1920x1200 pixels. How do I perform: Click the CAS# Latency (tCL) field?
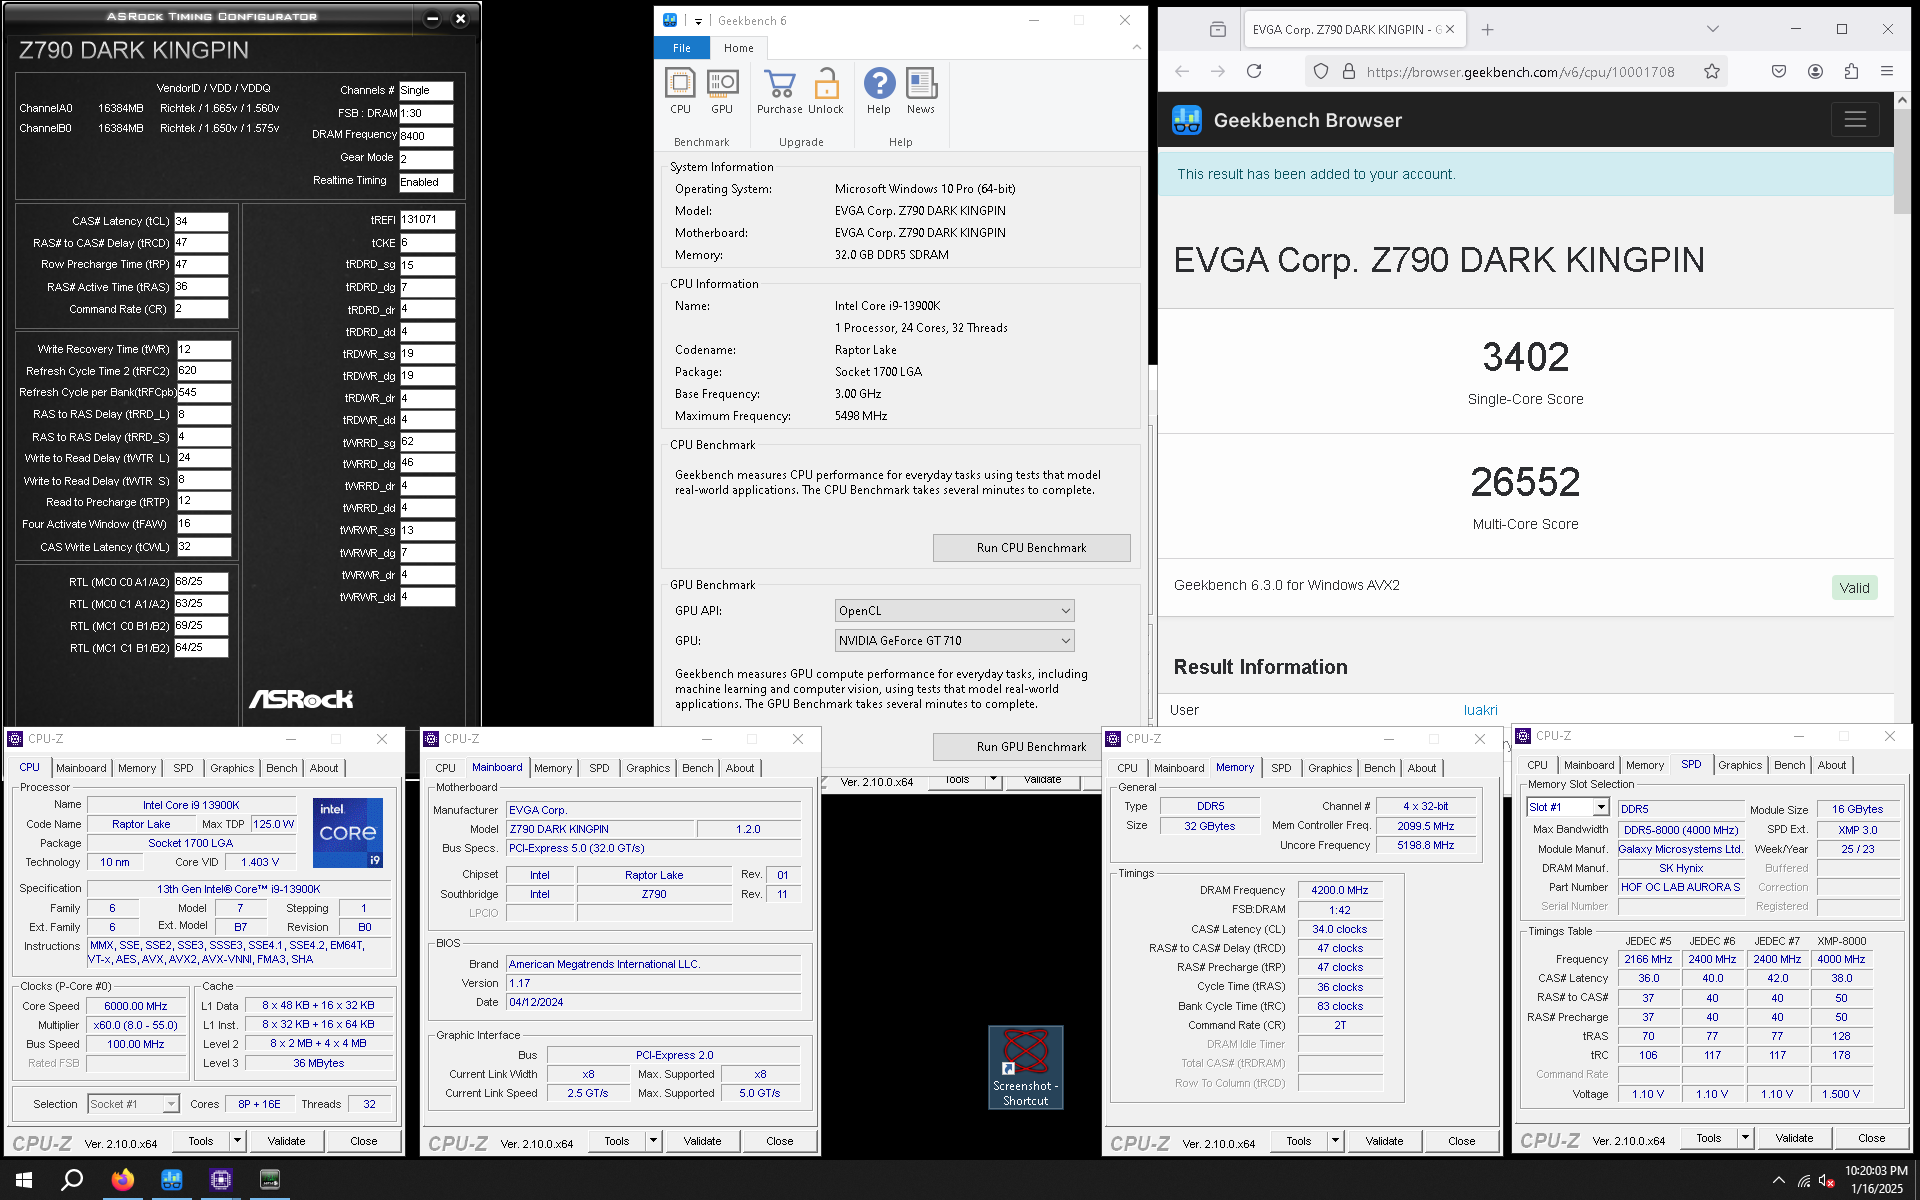click(201, 221)
